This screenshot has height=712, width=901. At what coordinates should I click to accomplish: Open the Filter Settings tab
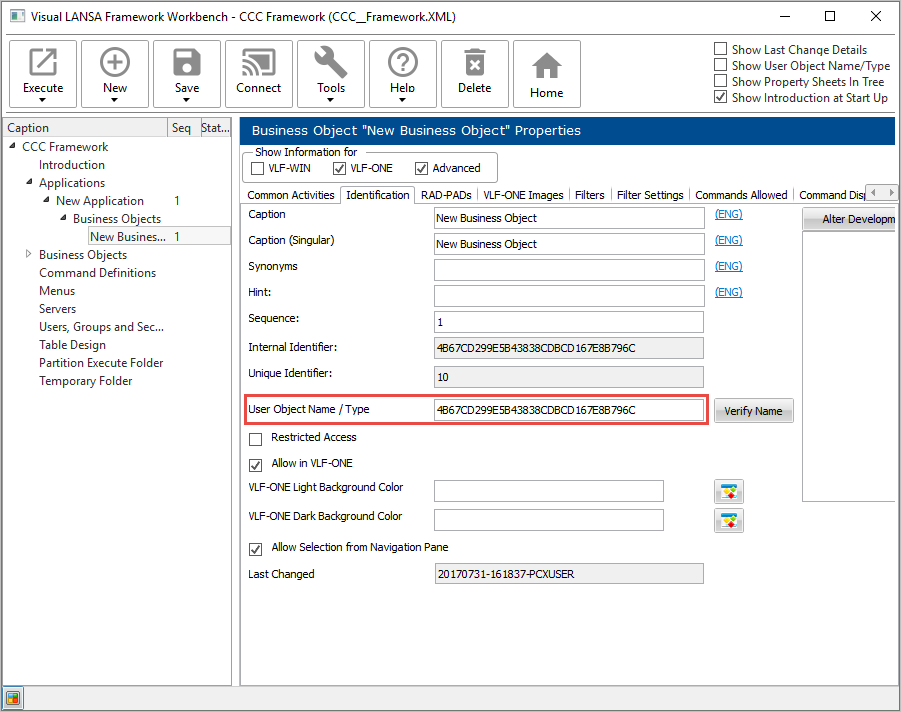coord(650,195)
